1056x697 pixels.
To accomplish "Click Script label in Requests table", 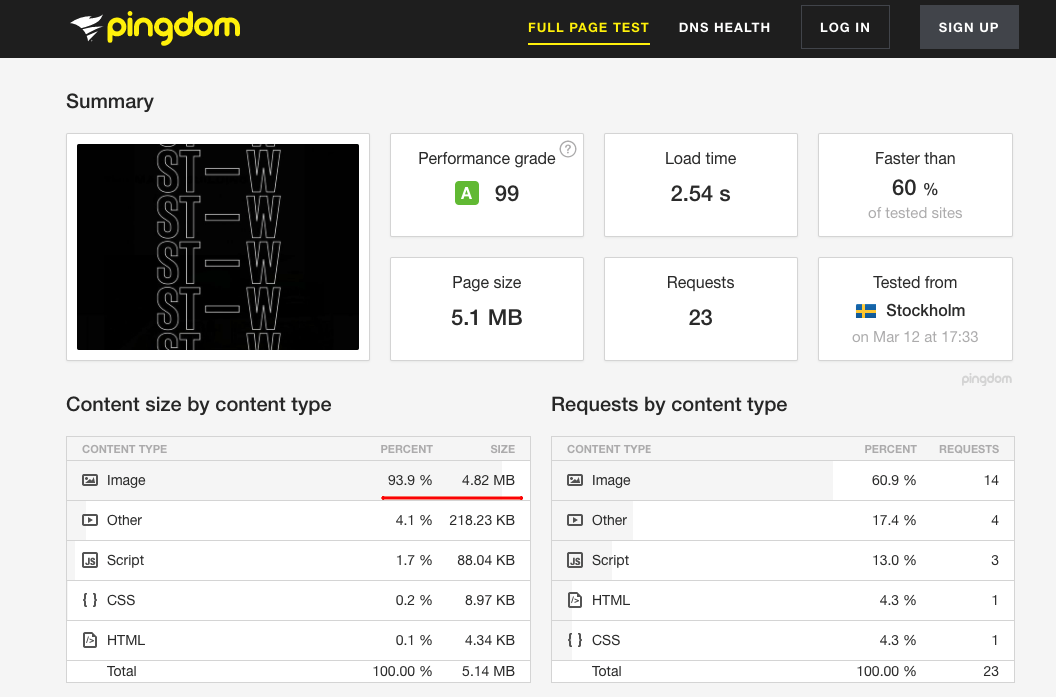I will (610, 560).
